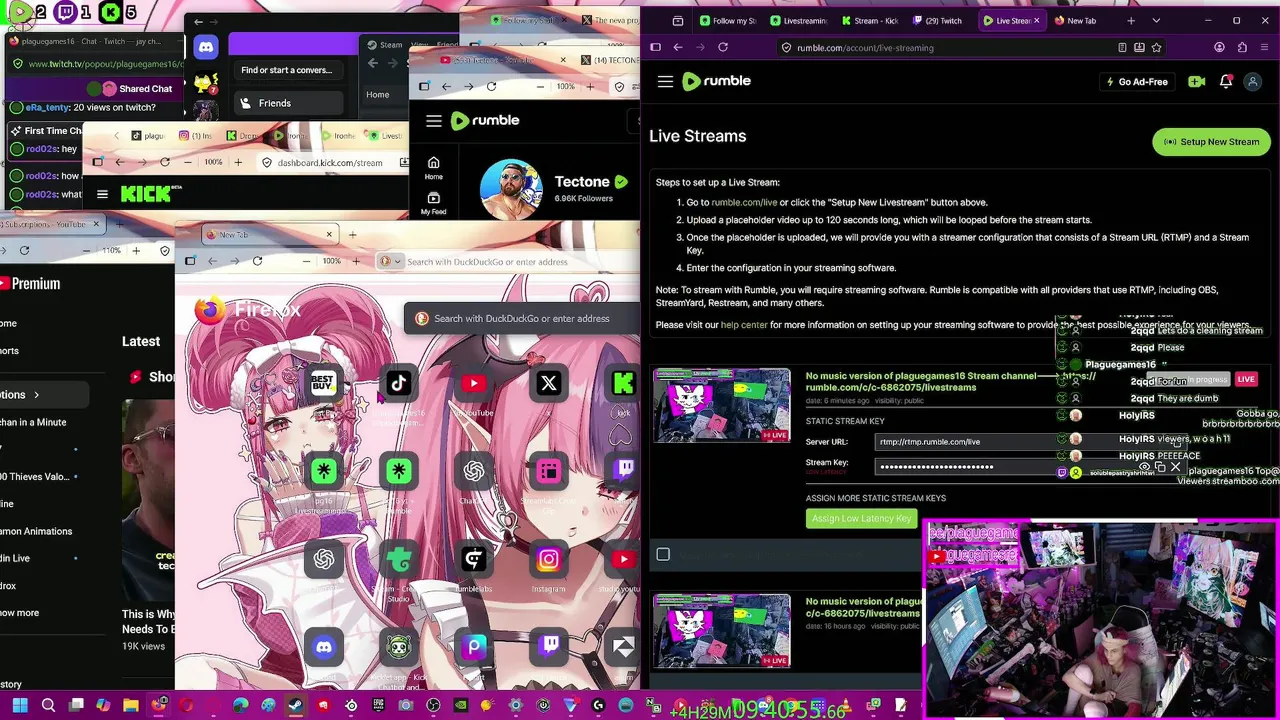1280x720 pixels.
Task: Click the Rumble logo on Live Streams page
Action: [716, 81]
